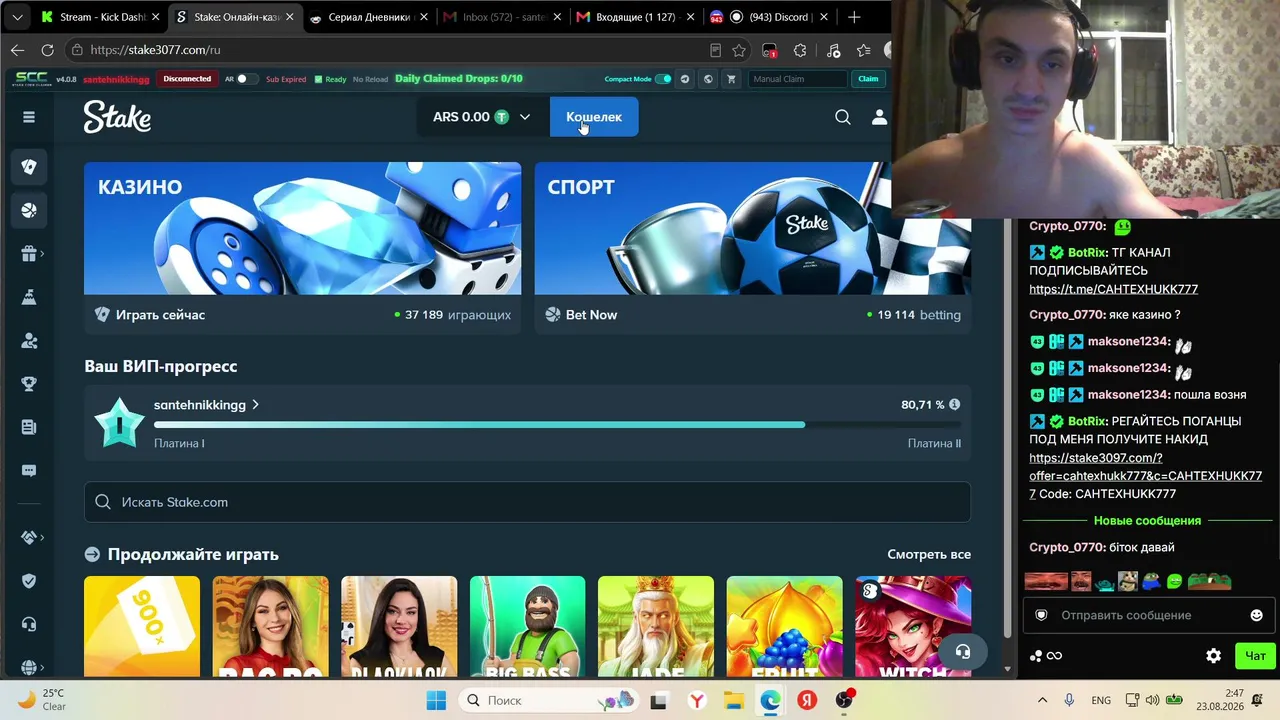Open the Affiliate people icon in sidebar
Screen dimensions: 1280x720
point(29,341)
